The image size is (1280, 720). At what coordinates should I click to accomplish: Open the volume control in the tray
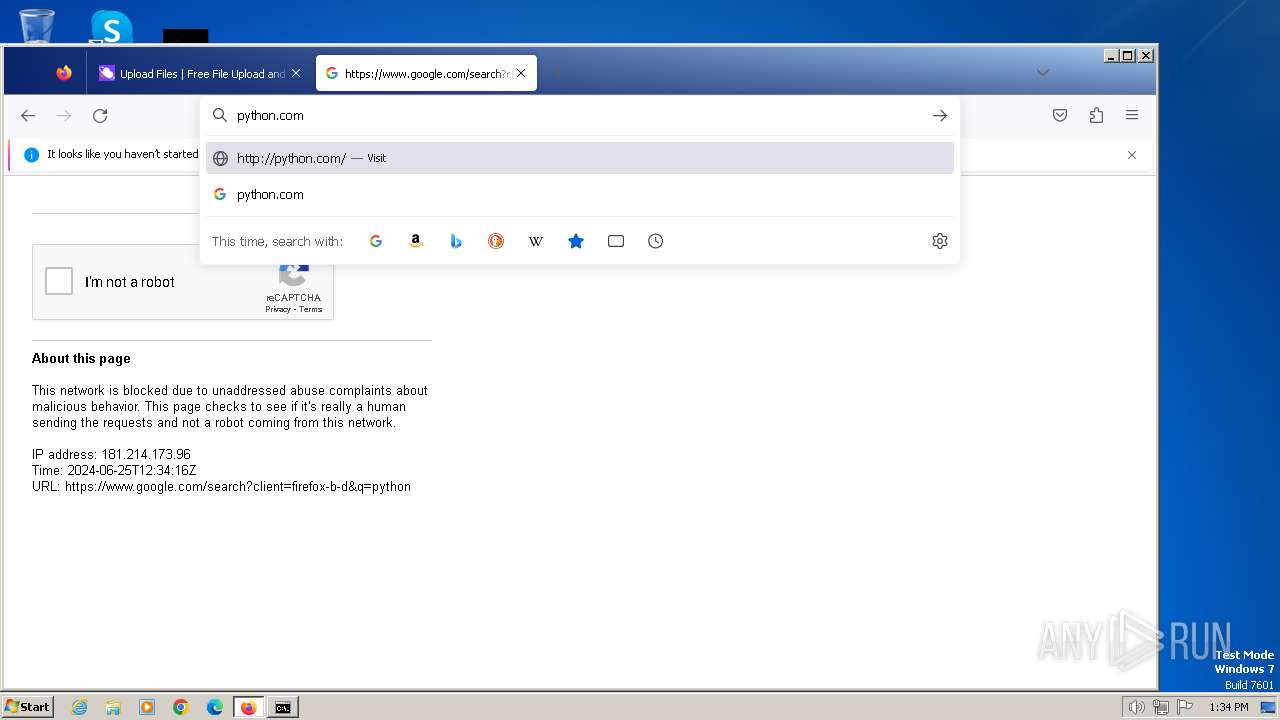pyautogui.click(x=1136, y=707)
